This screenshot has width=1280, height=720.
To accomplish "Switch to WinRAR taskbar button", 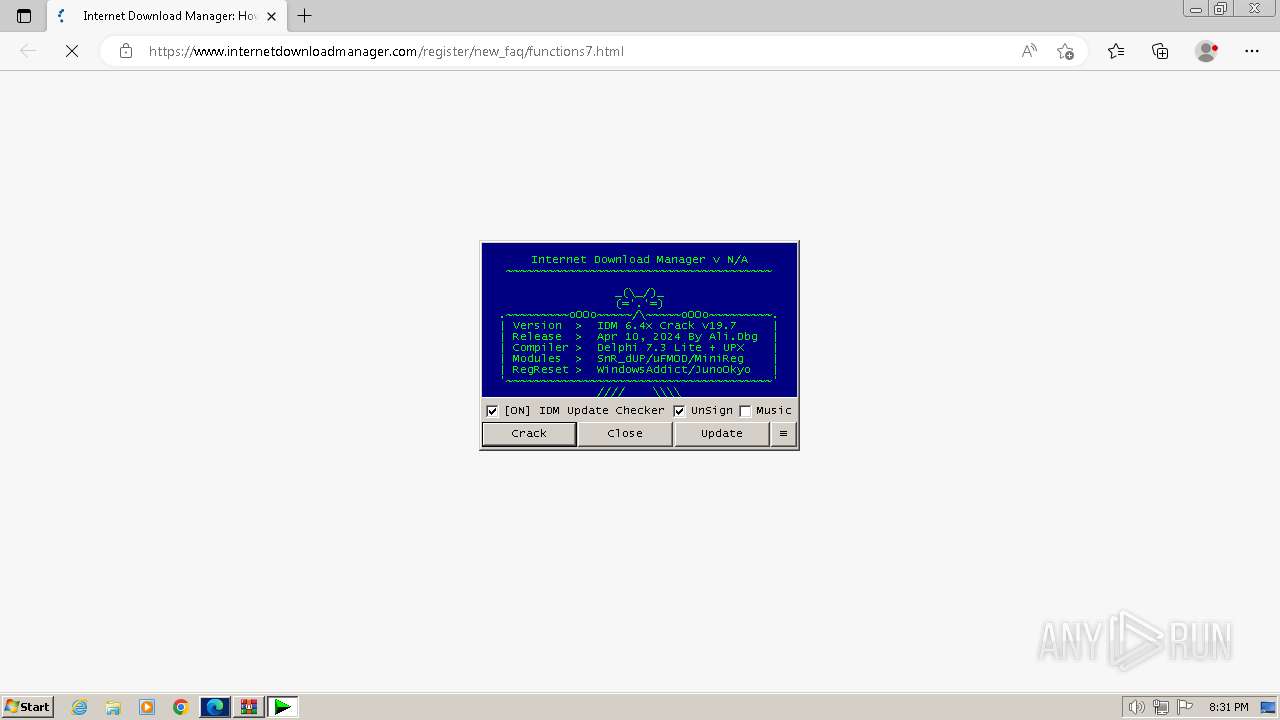I will 249,707.
